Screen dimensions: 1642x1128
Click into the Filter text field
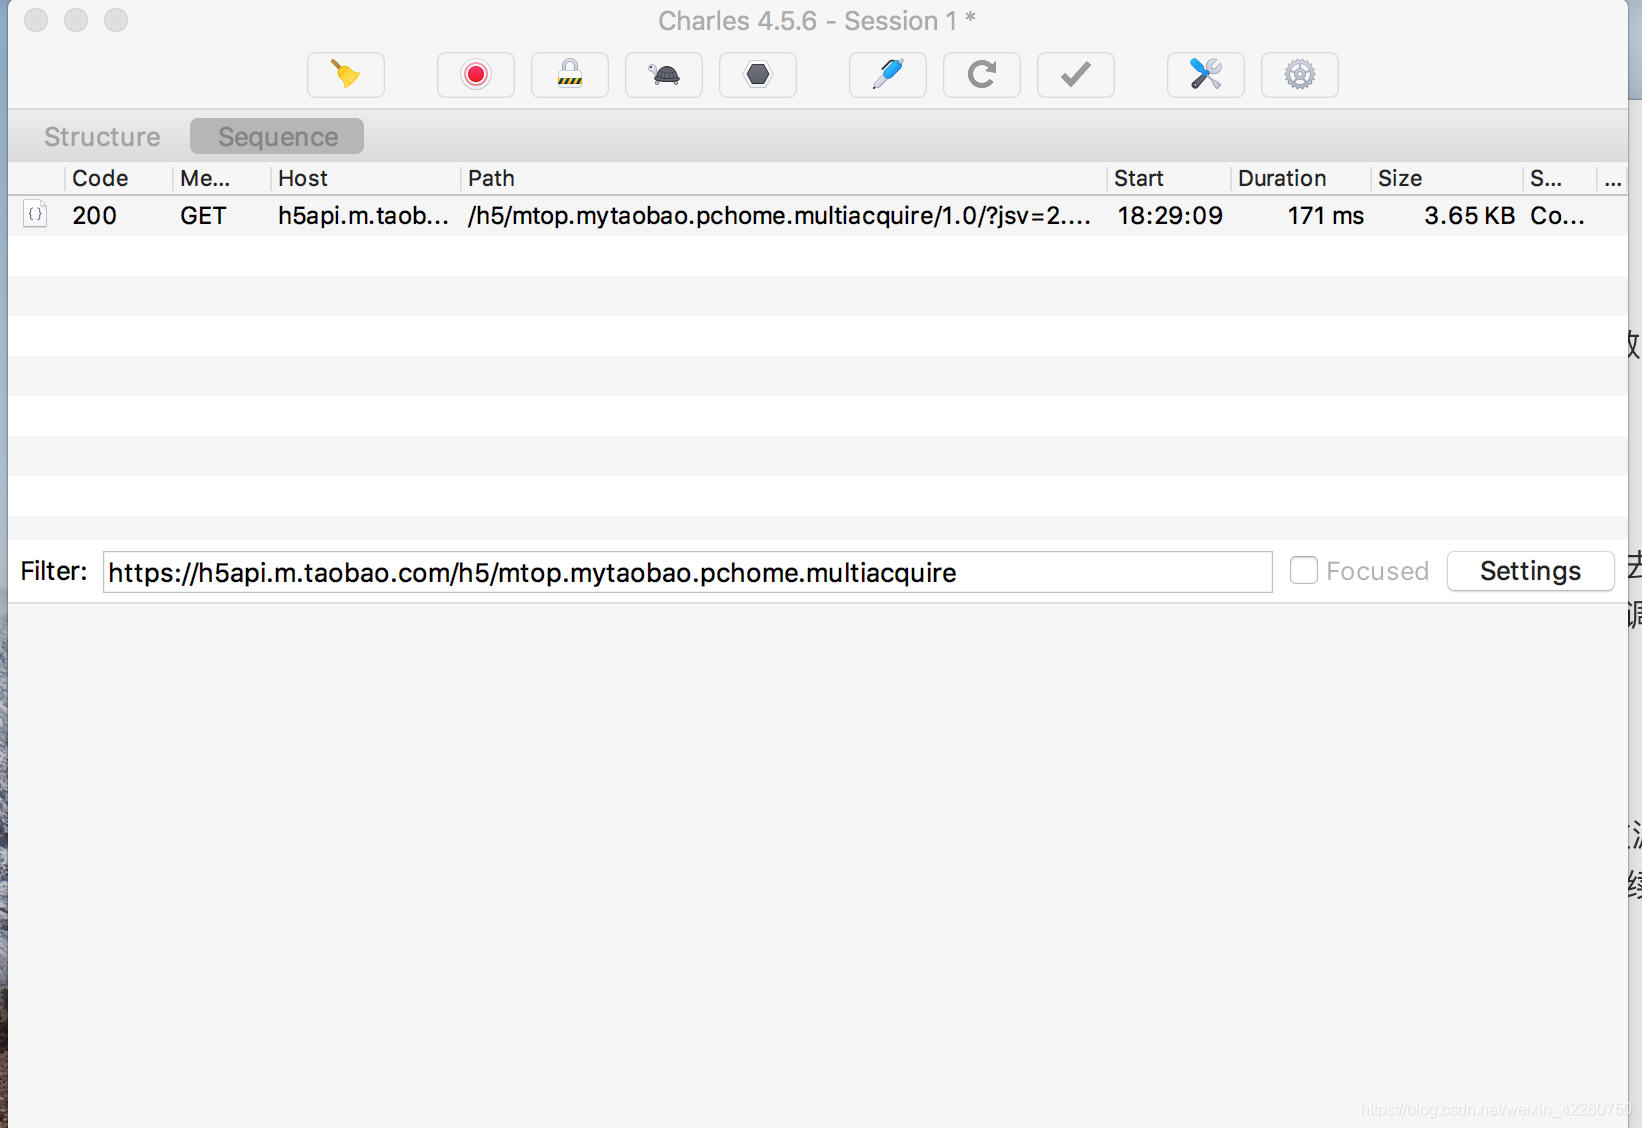pos(687,572)
